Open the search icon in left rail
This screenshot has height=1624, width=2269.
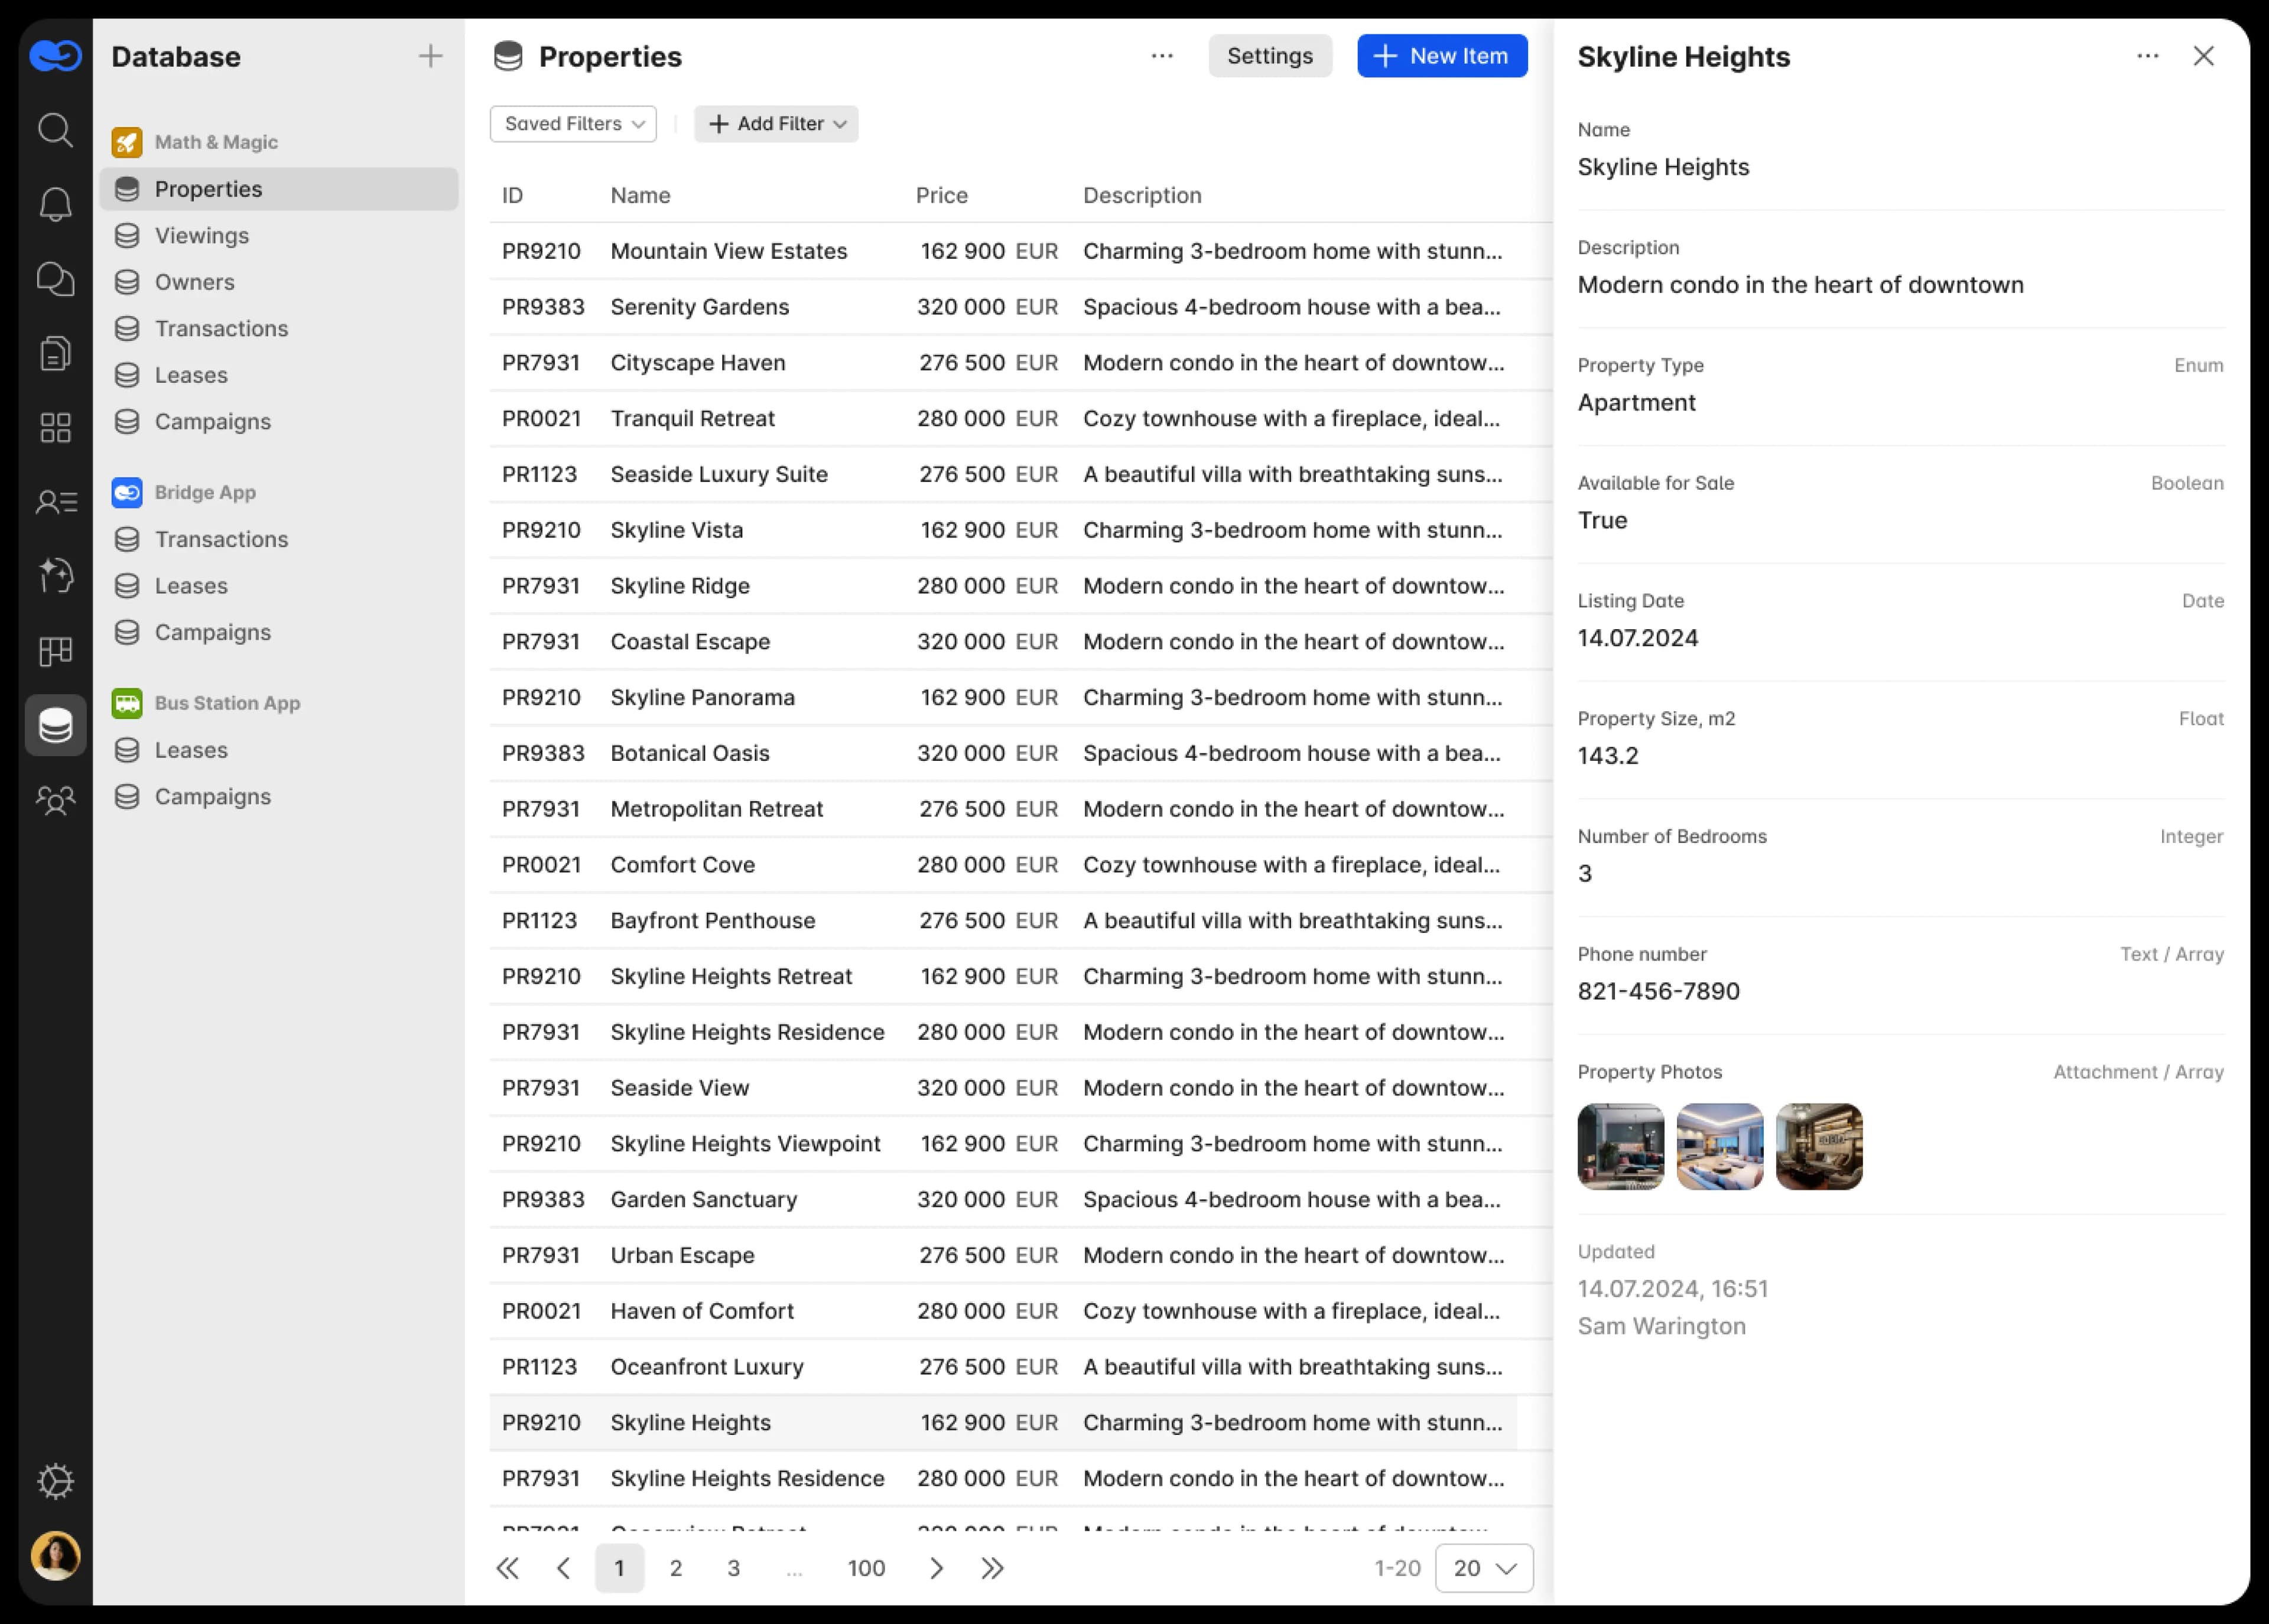55,130
